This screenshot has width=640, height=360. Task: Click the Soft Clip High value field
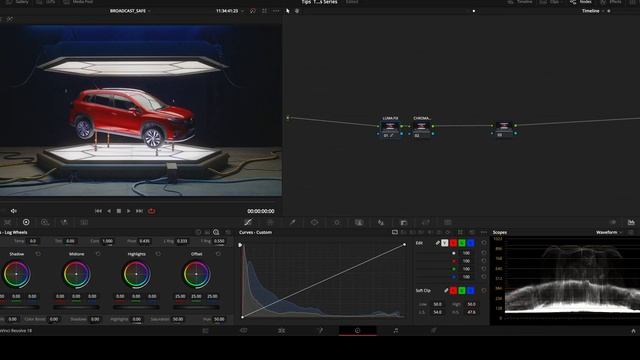tap(471, 304)
